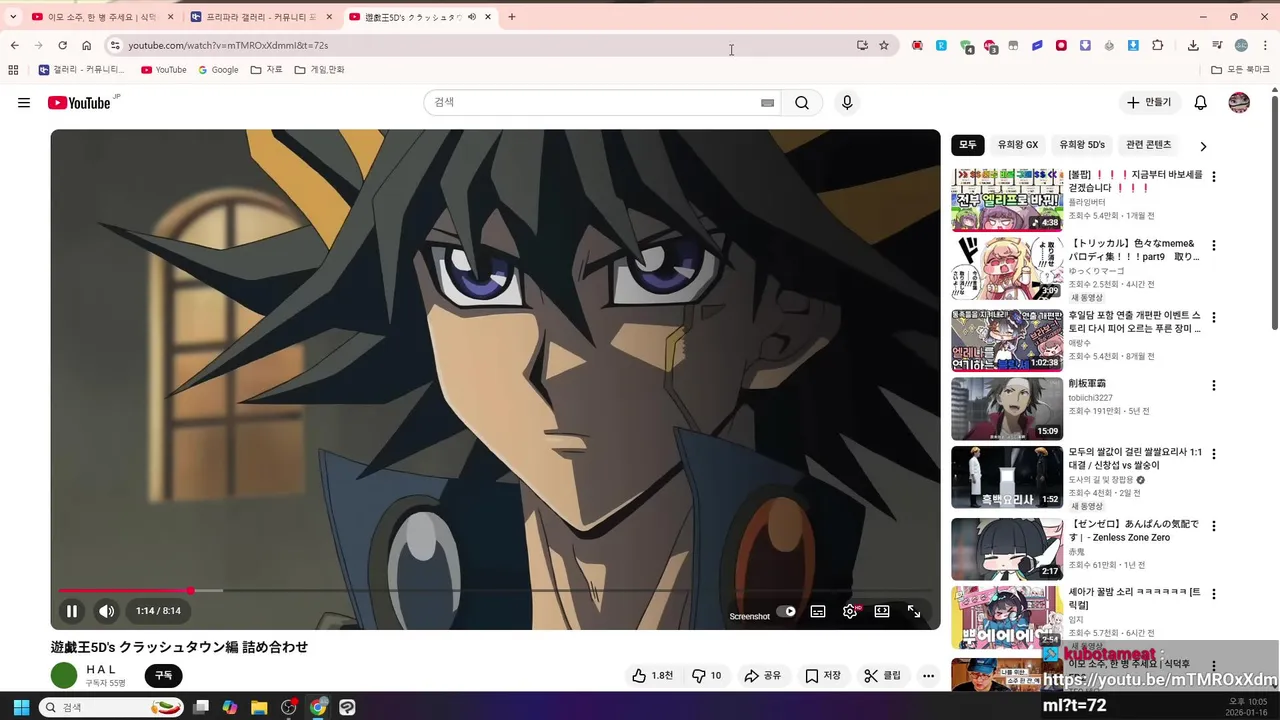Reload the page
This screenshot has width=1280, height=720.
point(62,45)
